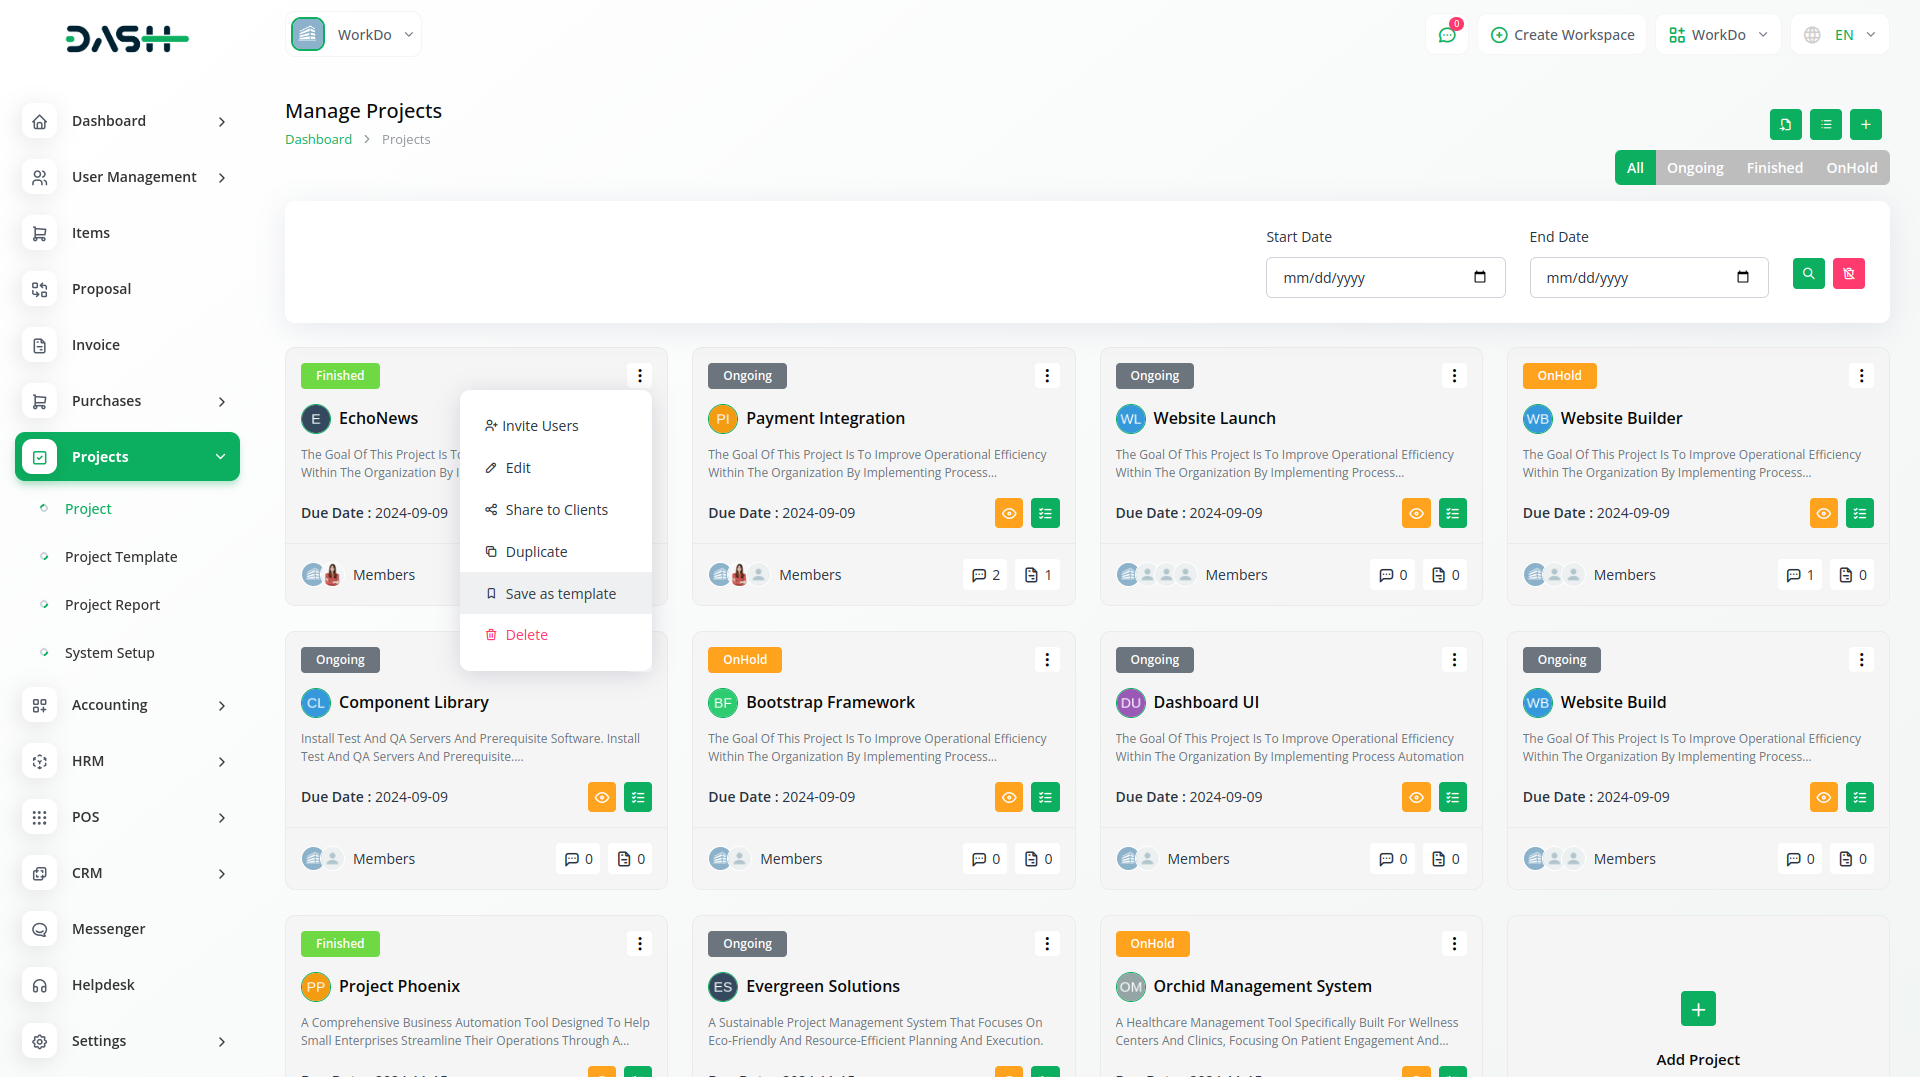This screenshot has height=1077, width=1920.
Task: Open task board icon on Bootstrap Framework
Action: 1045,797
